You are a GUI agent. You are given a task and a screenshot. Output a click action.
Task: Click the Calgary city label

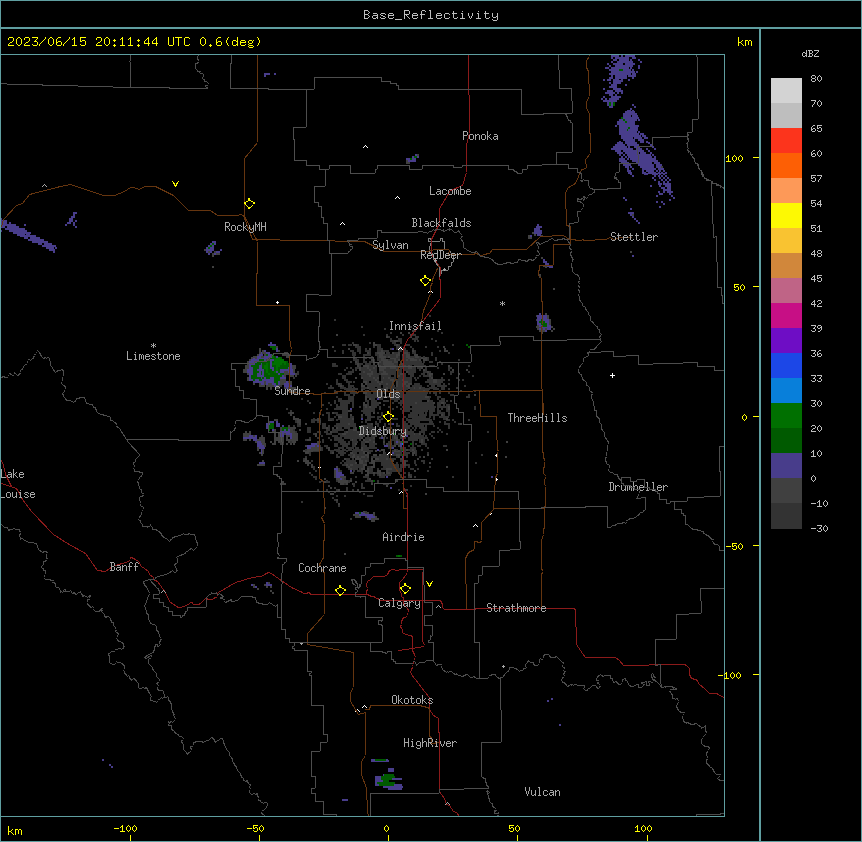(399, 603)
